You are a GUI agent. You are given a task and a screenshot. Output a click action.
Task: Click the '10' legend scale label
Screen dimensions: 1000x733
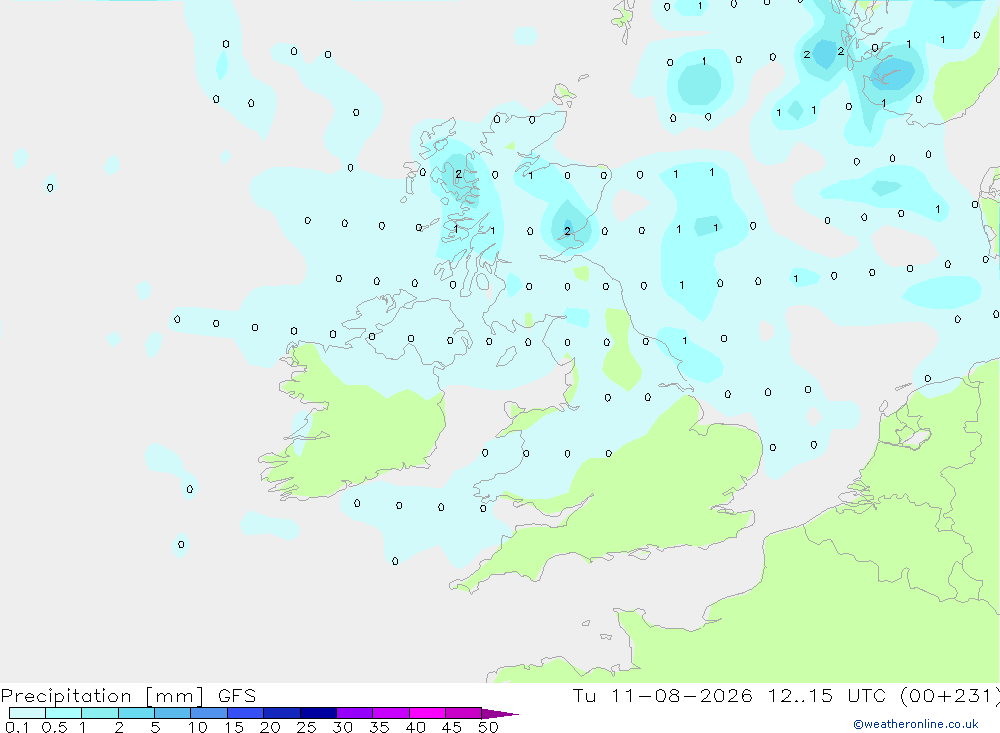click(x=198, y=727)
